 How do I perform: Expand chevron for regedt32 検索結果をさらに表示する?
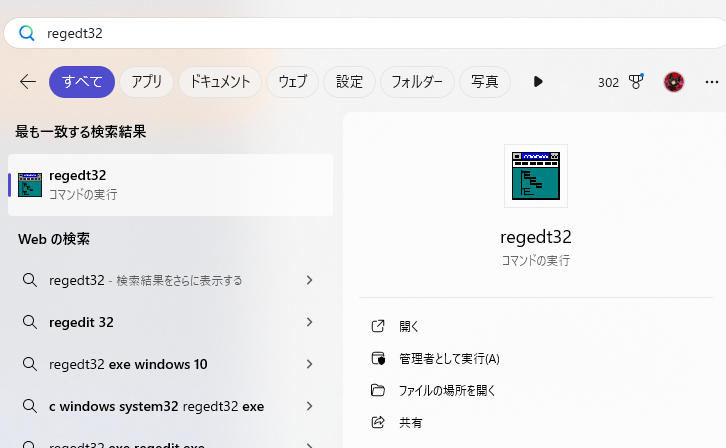pos(309,280)
